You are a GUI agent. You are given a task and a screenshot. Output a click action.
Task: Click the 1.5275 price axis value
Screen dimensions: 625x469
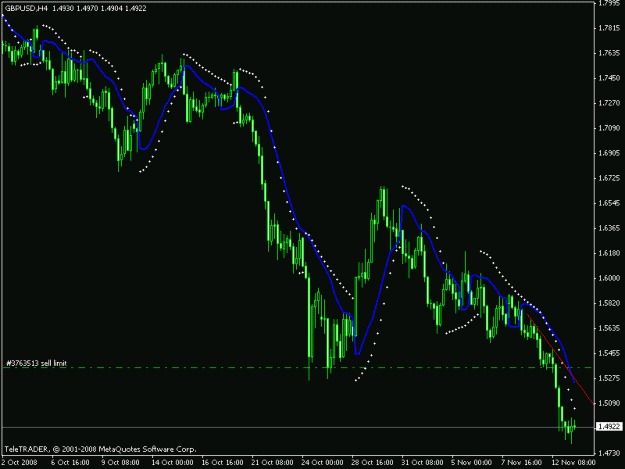click(609, 378)
